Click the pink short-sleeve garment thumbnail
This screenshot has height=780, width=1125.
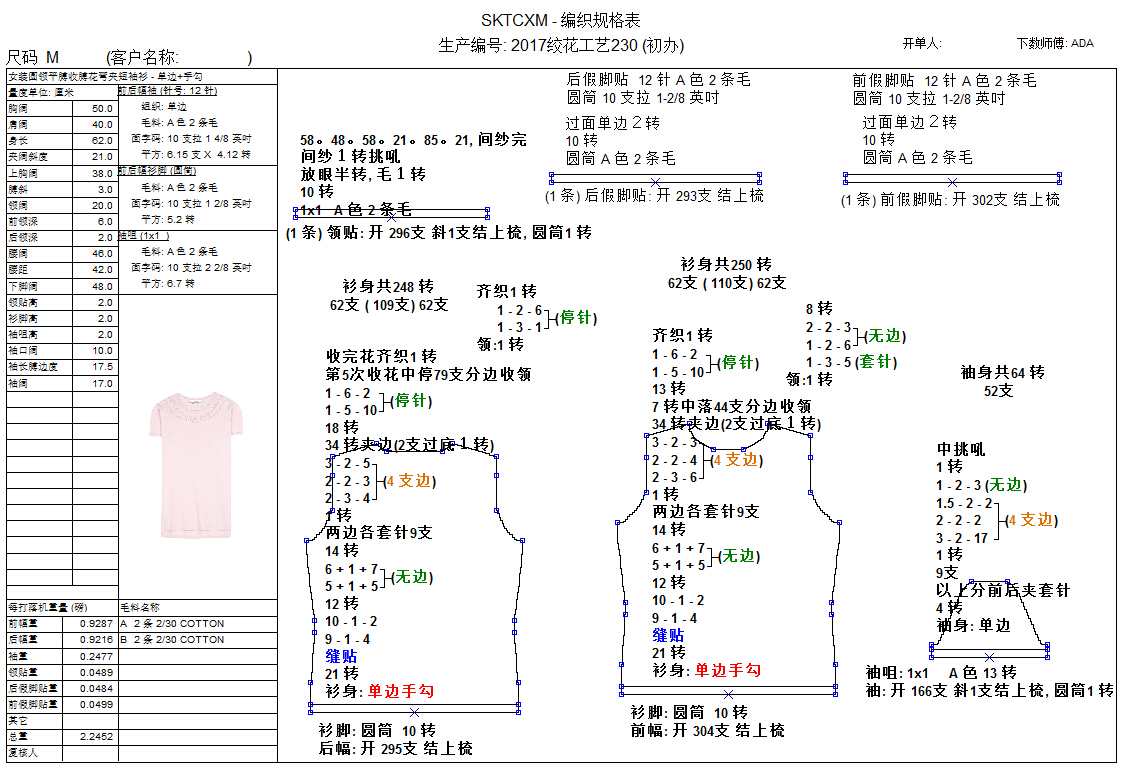196,465
